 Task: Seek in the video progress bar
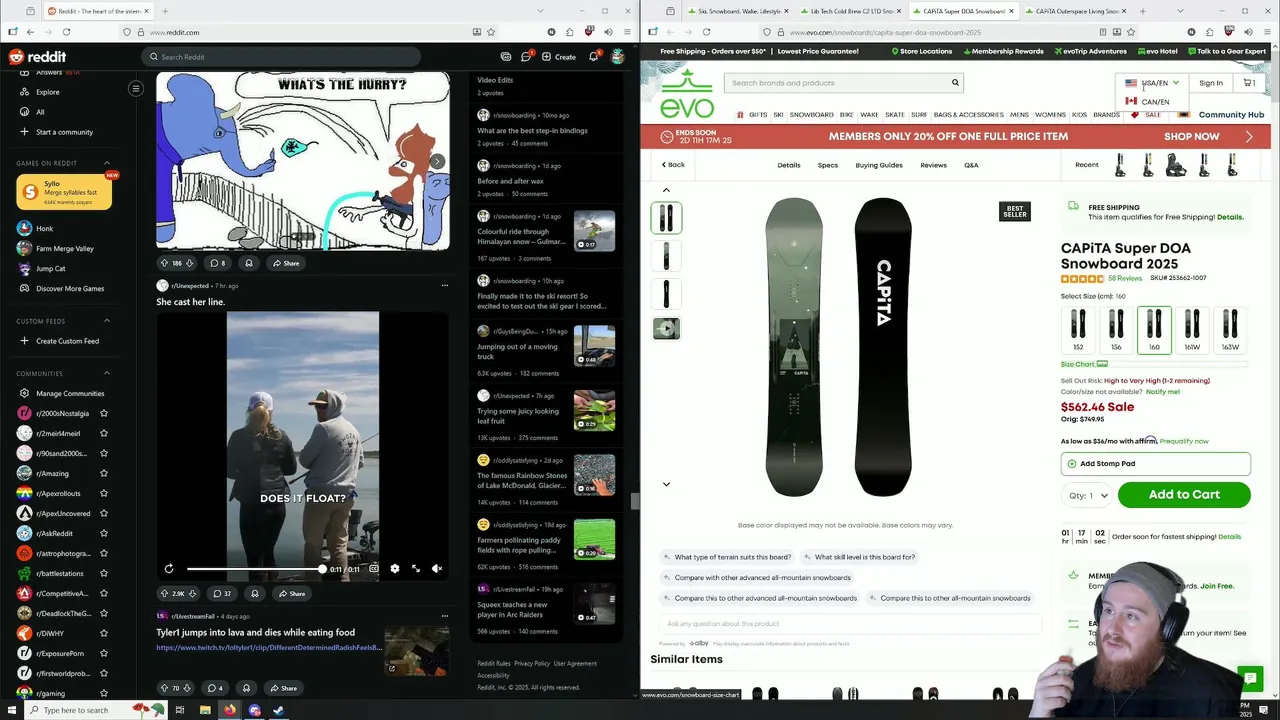coord(255,569)
